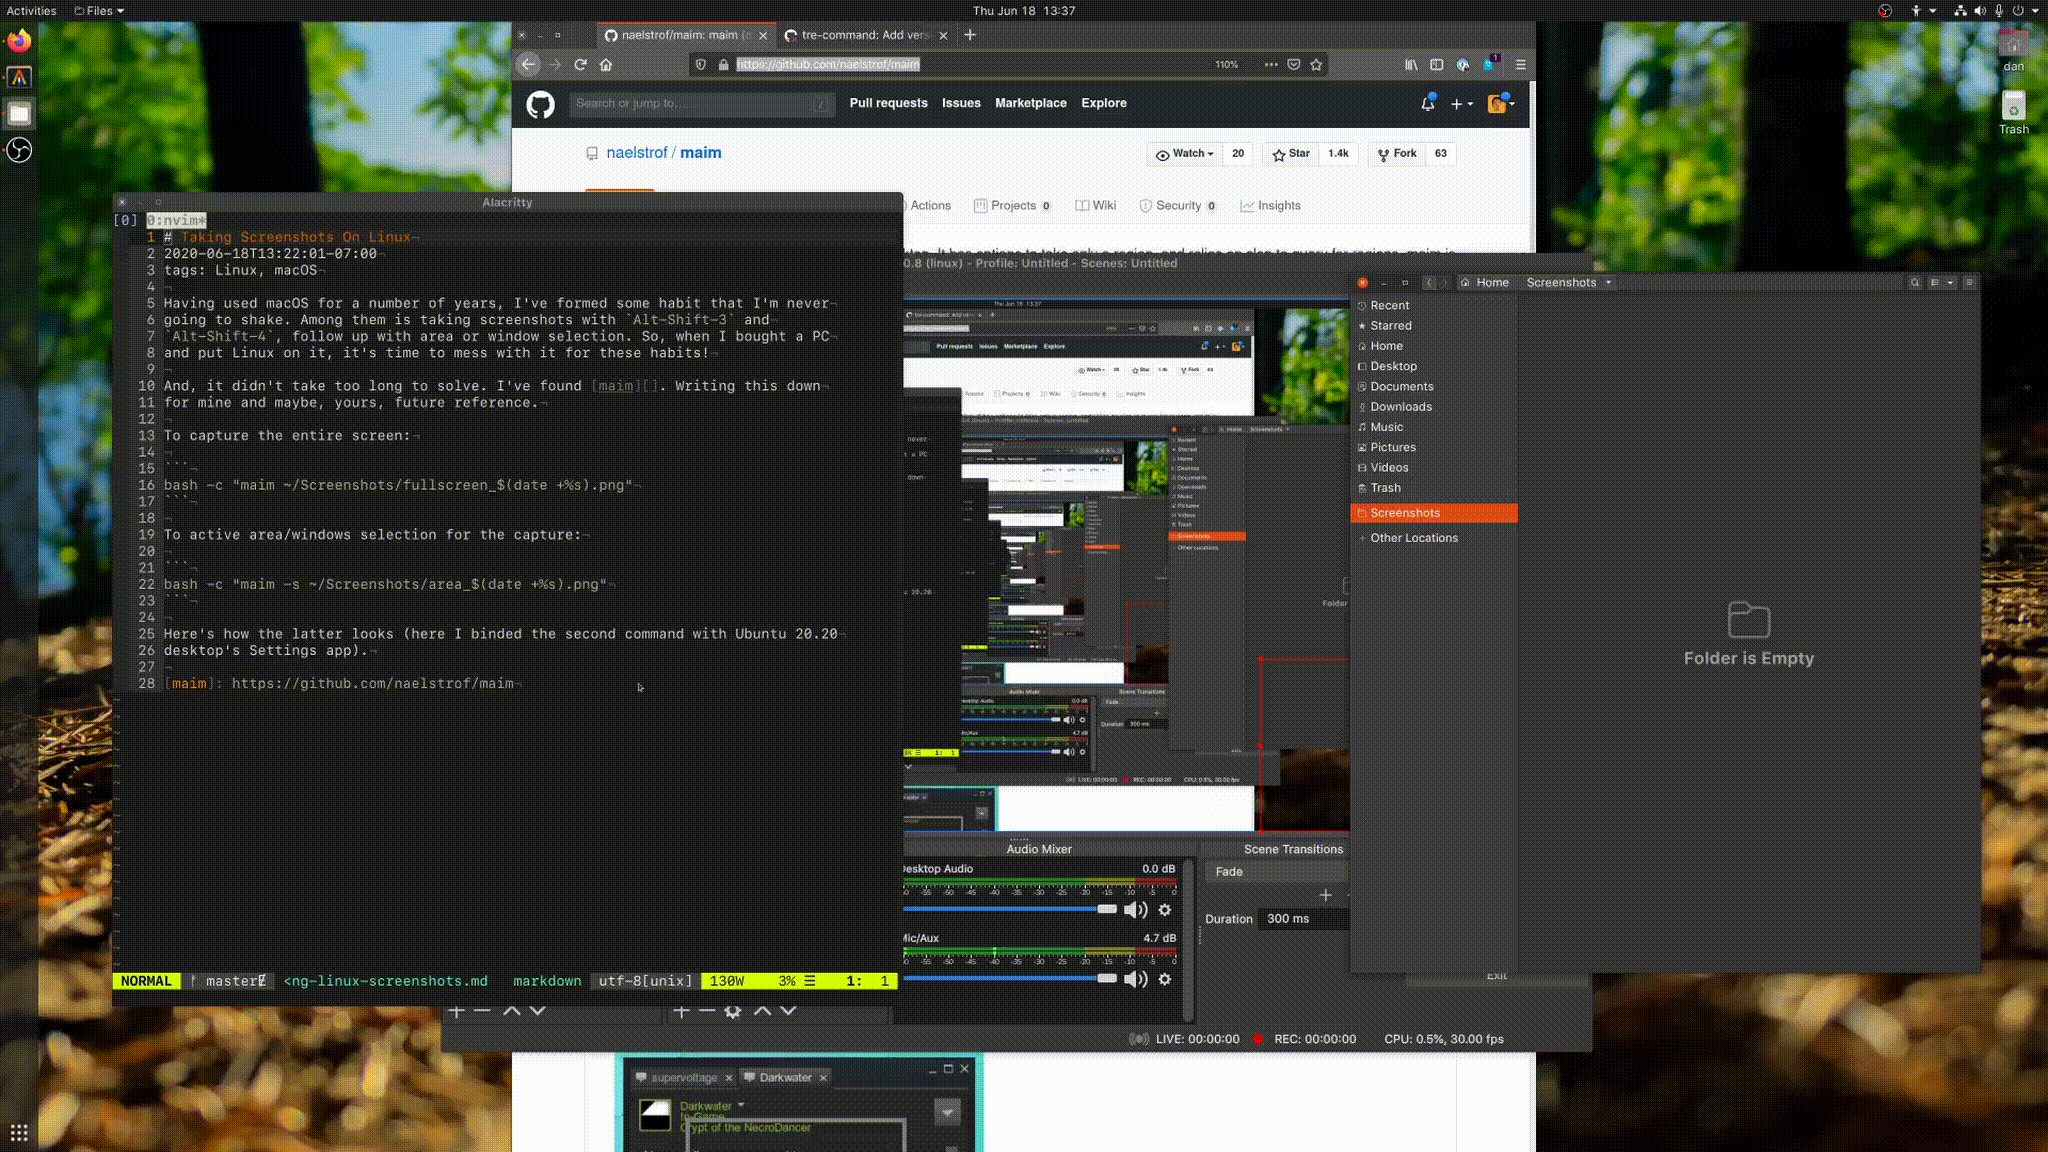This screenshot has height=1152, width=2048.
Task: Click the GitHub star icon for maim
Action: [1281, 153]
